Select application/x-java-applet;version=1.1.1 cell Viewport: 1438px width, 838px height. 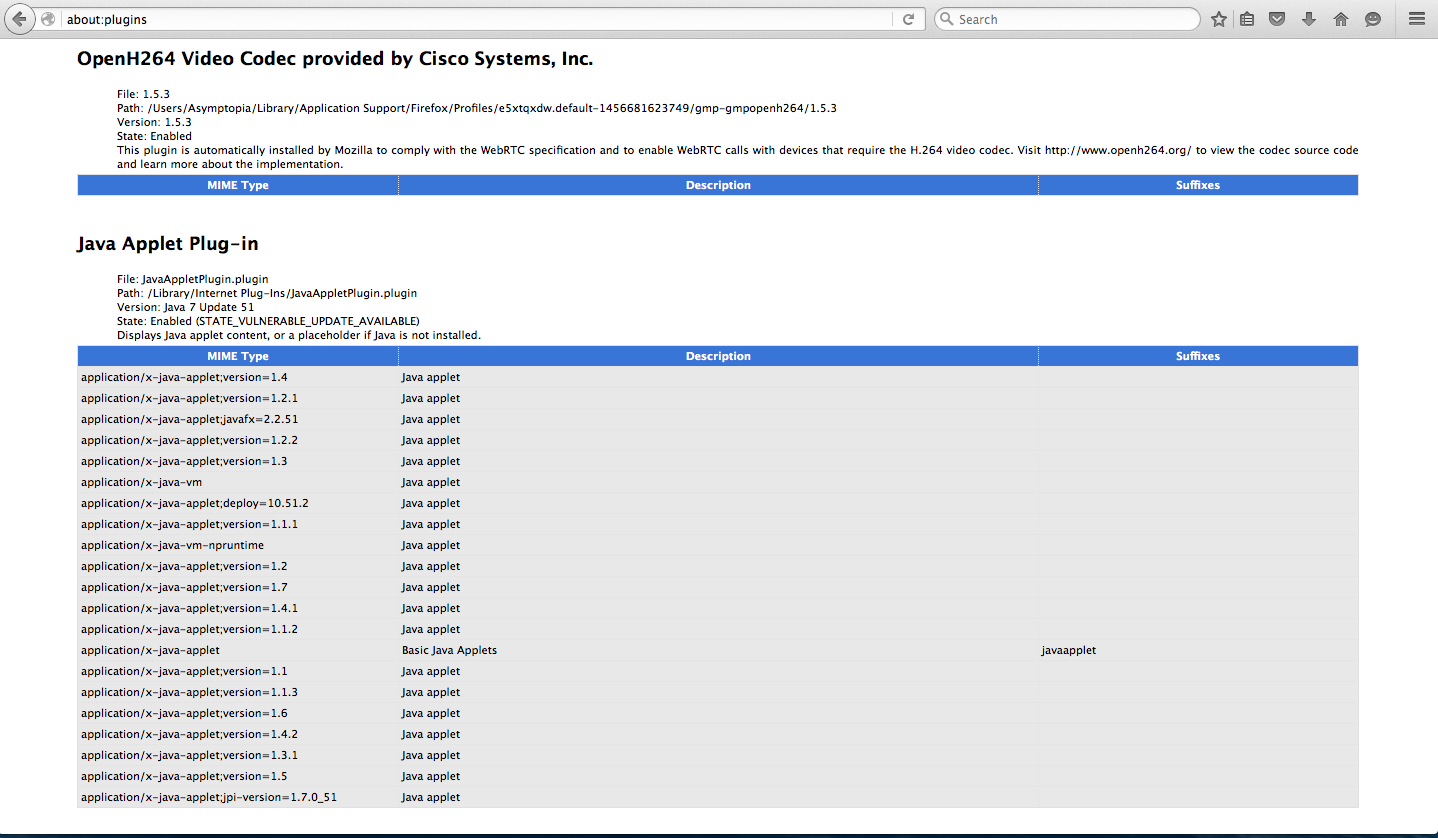(238, 524)
